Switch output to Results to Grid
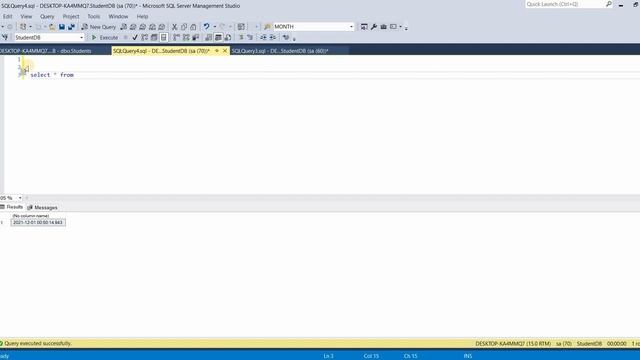The height and width of the screenshot is (360, 640). pos(218,38)
